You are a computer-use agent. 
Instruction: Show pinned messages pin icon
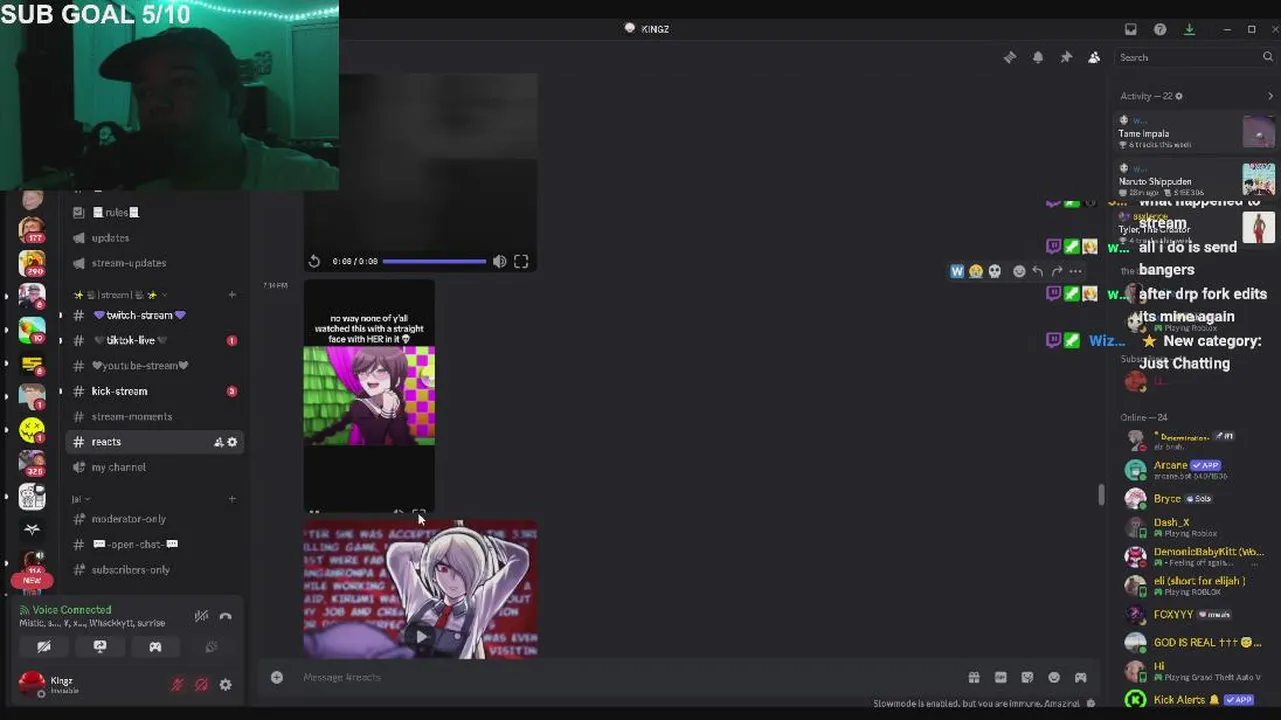coord(1066,58)
